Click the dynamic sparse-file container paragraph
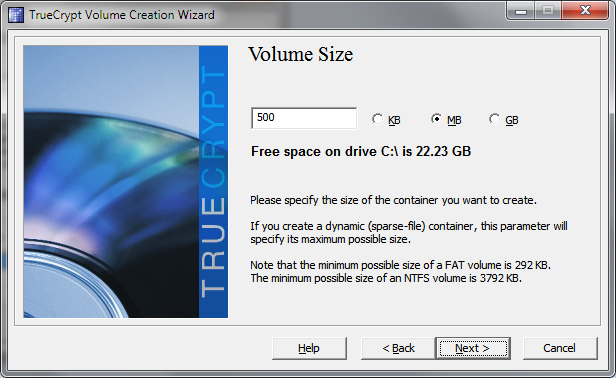This screenshot has height=378, width=616. pos(409,233)
